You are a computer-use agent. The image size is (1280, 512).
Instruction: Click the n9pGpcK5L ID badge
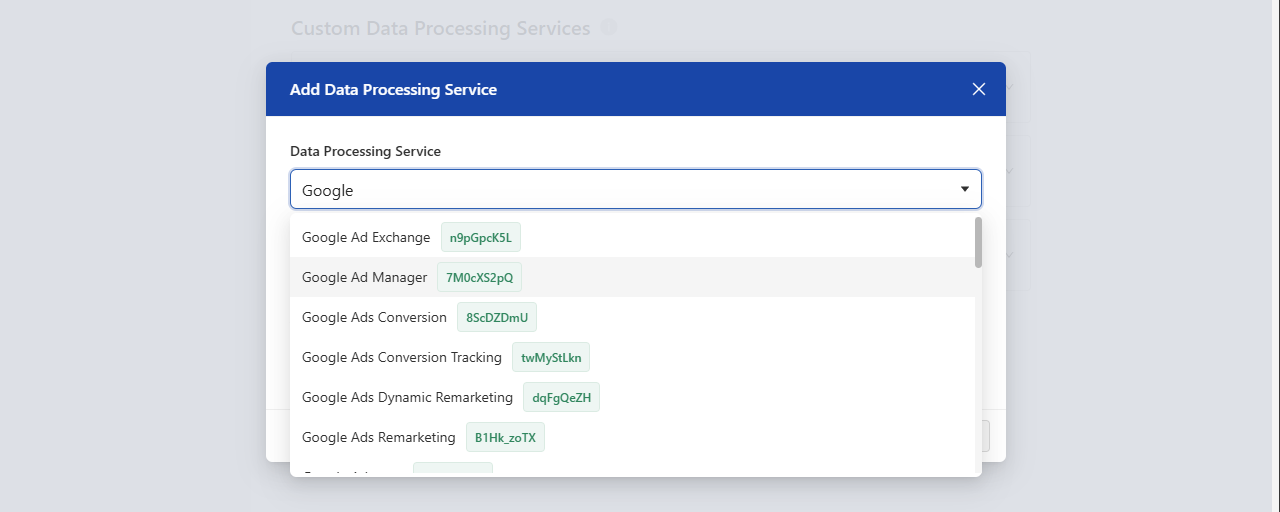[481, 237]
